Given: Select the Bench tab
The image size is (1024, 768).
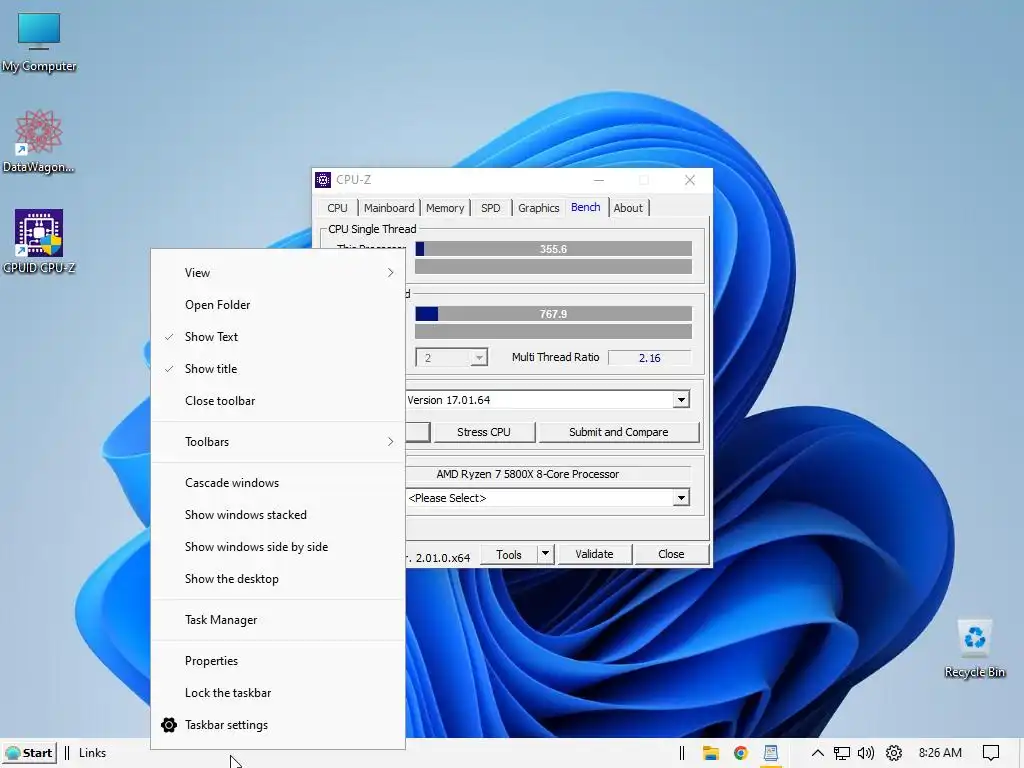Looking at the screenshot, I should coord(586,207).
